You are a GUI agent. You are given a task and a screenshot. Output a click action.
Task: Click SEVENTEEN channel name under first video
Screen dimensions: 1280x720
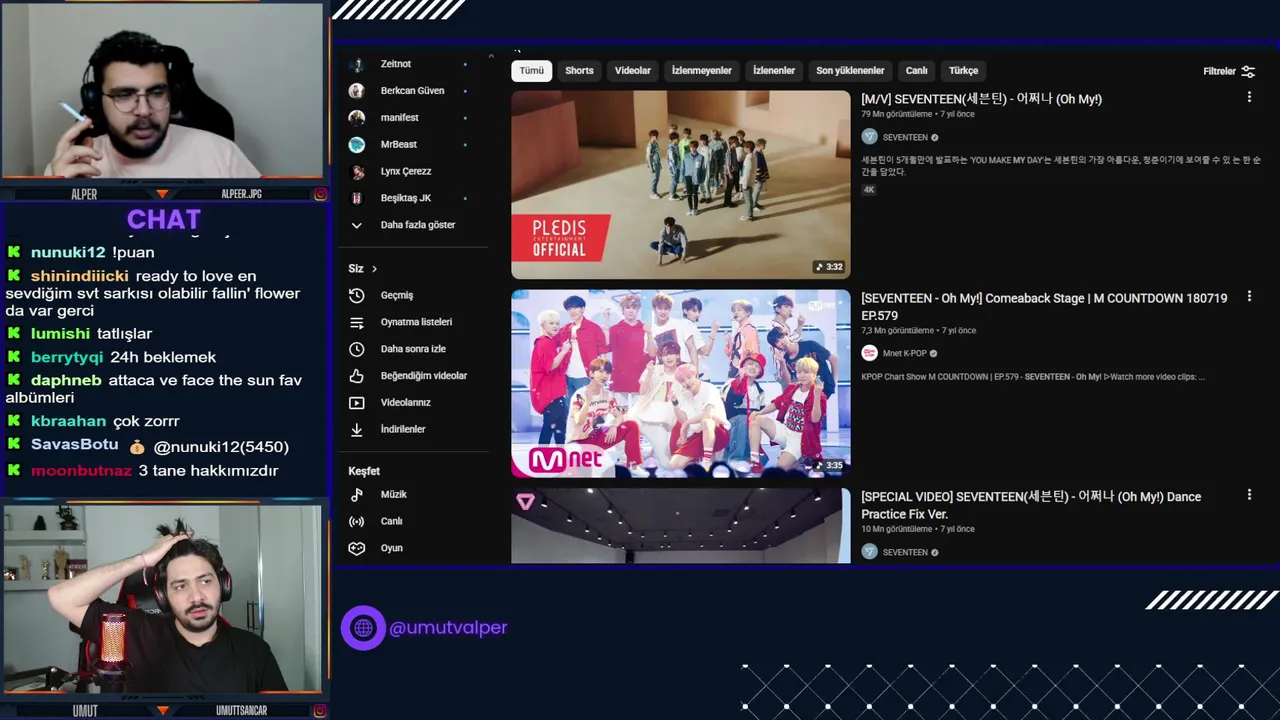click(905, 137)
